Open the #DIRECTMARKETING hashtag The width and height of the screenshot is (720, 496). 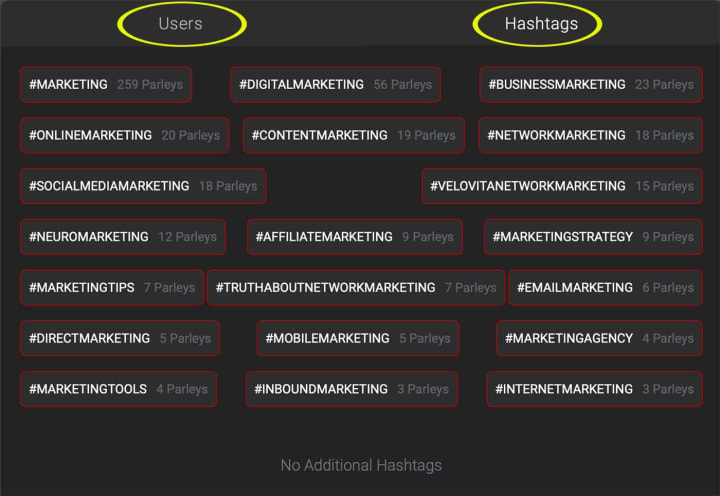120,338
